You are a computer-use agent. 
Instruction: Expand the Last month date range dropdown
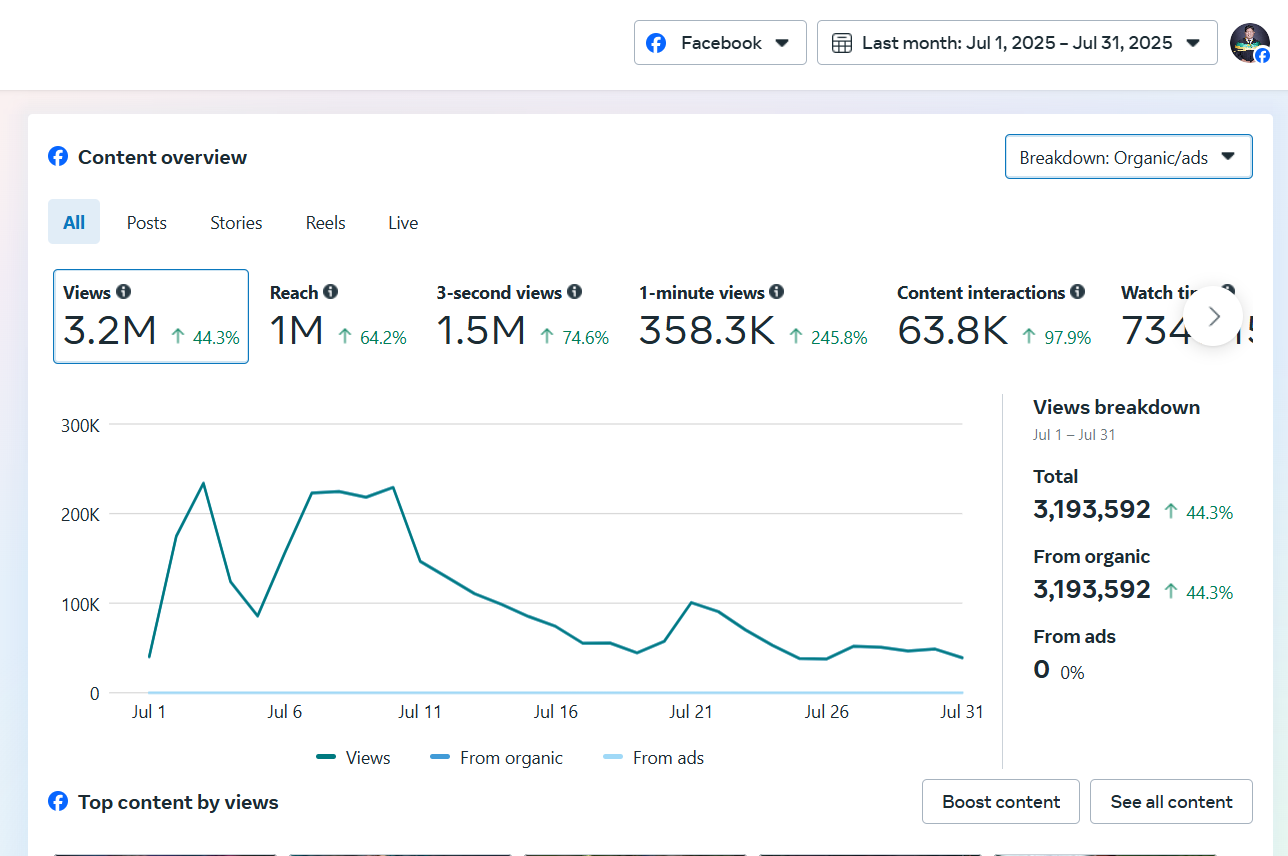tap(1017, 43)
